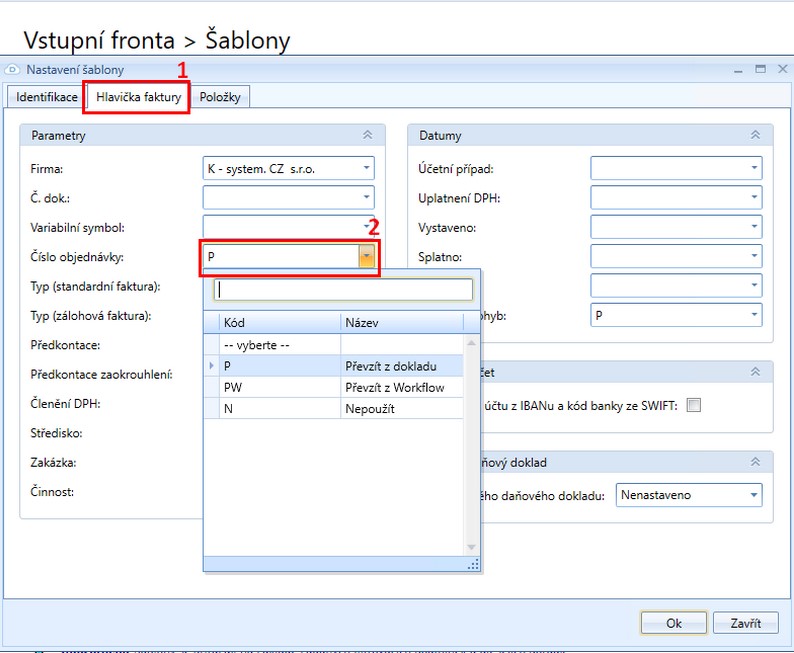Collapse the Datumy section chevron
Screen dimensions: 794x653
pos(754,135)
